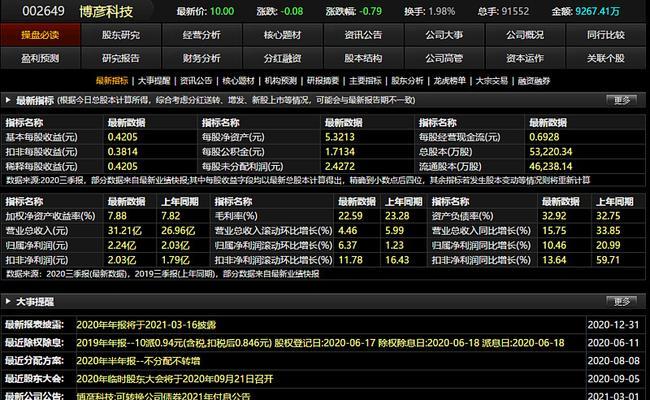The height and width of the screenshot is (400, 650).
Task: Jump to 龙虎榜单 section link
Action: (x=450, y=81)
